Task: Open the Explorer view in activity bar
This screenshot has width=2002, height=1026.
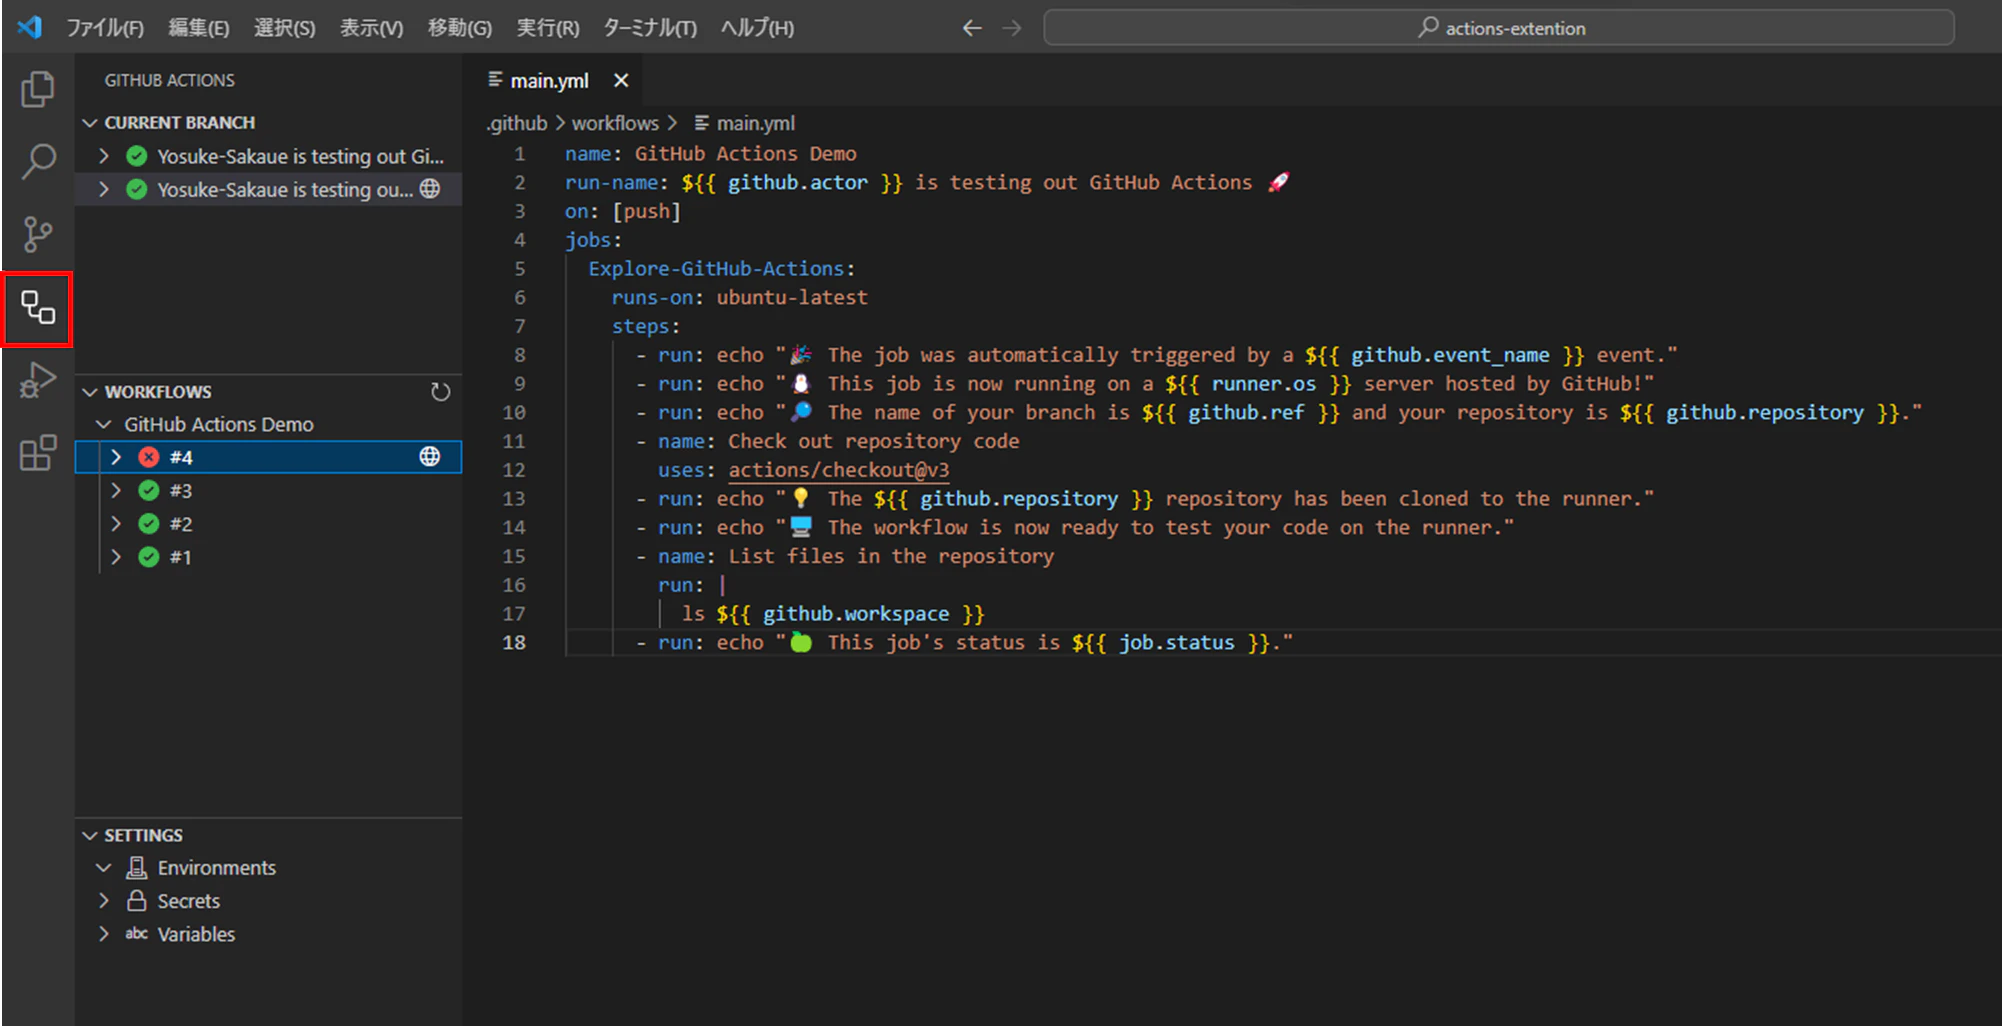Action: (x=37, y=90)
